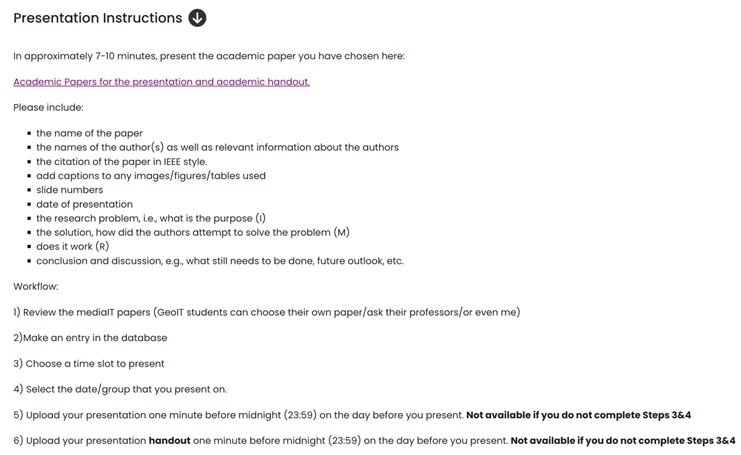Click the "slide numbers" bullet item
Screen dimensions: 741x455
click(x=69, y=190)
